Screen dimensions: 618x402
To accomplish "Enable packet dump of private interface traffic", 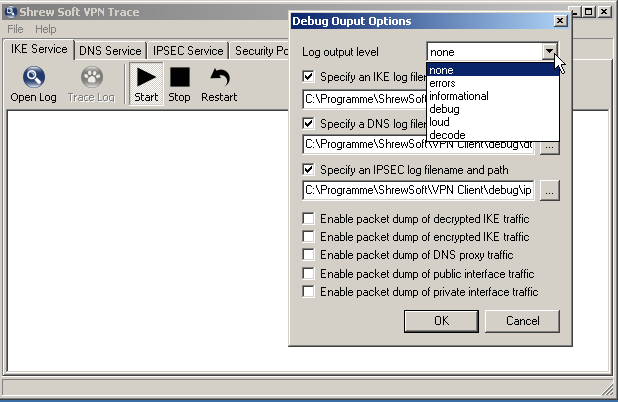I will tap(308, 292).
